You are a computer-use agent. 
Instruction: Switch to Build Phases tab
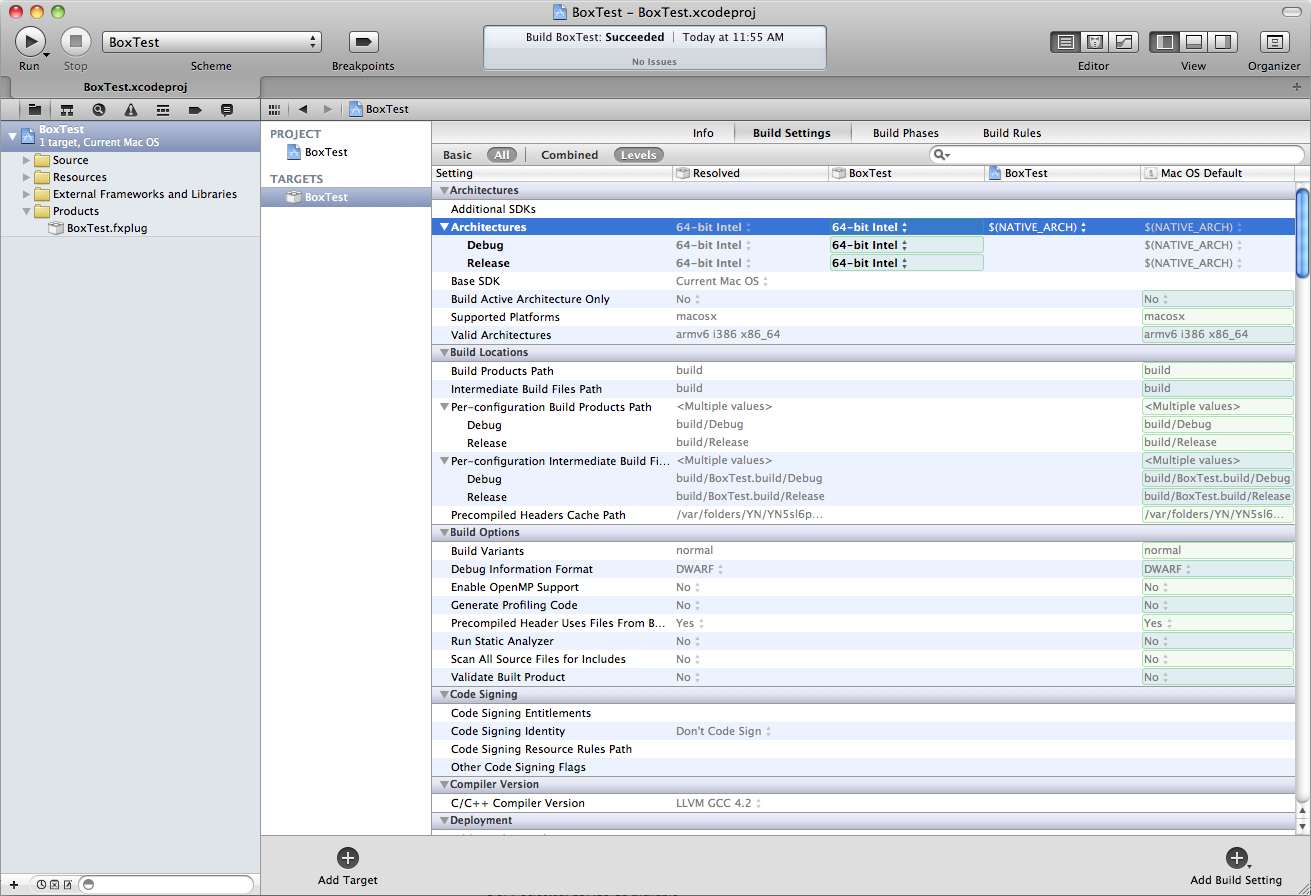(x=905, y=133)
